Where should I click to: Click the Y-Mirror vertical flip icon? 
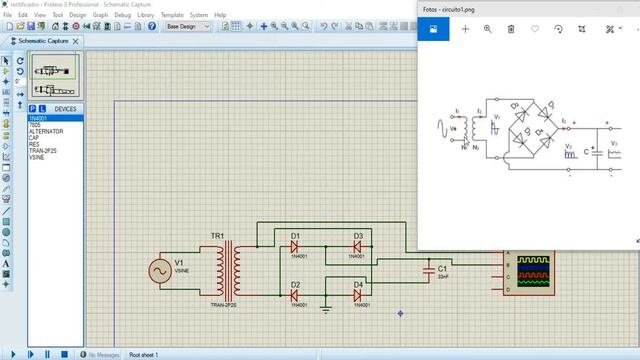point(20,105)
